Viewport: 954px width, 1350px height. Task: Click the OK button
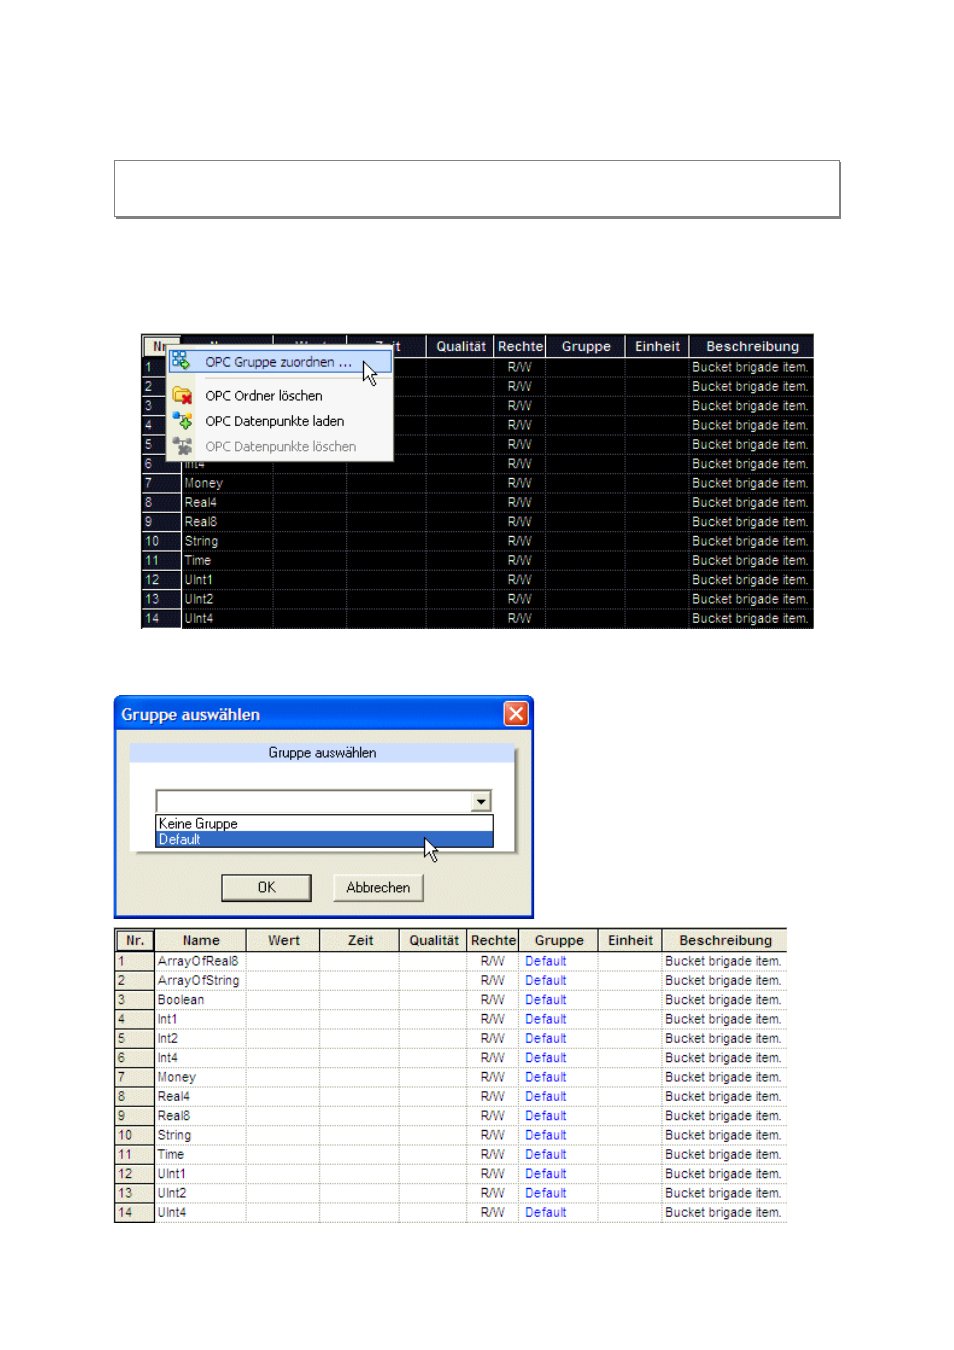[266, 887]
